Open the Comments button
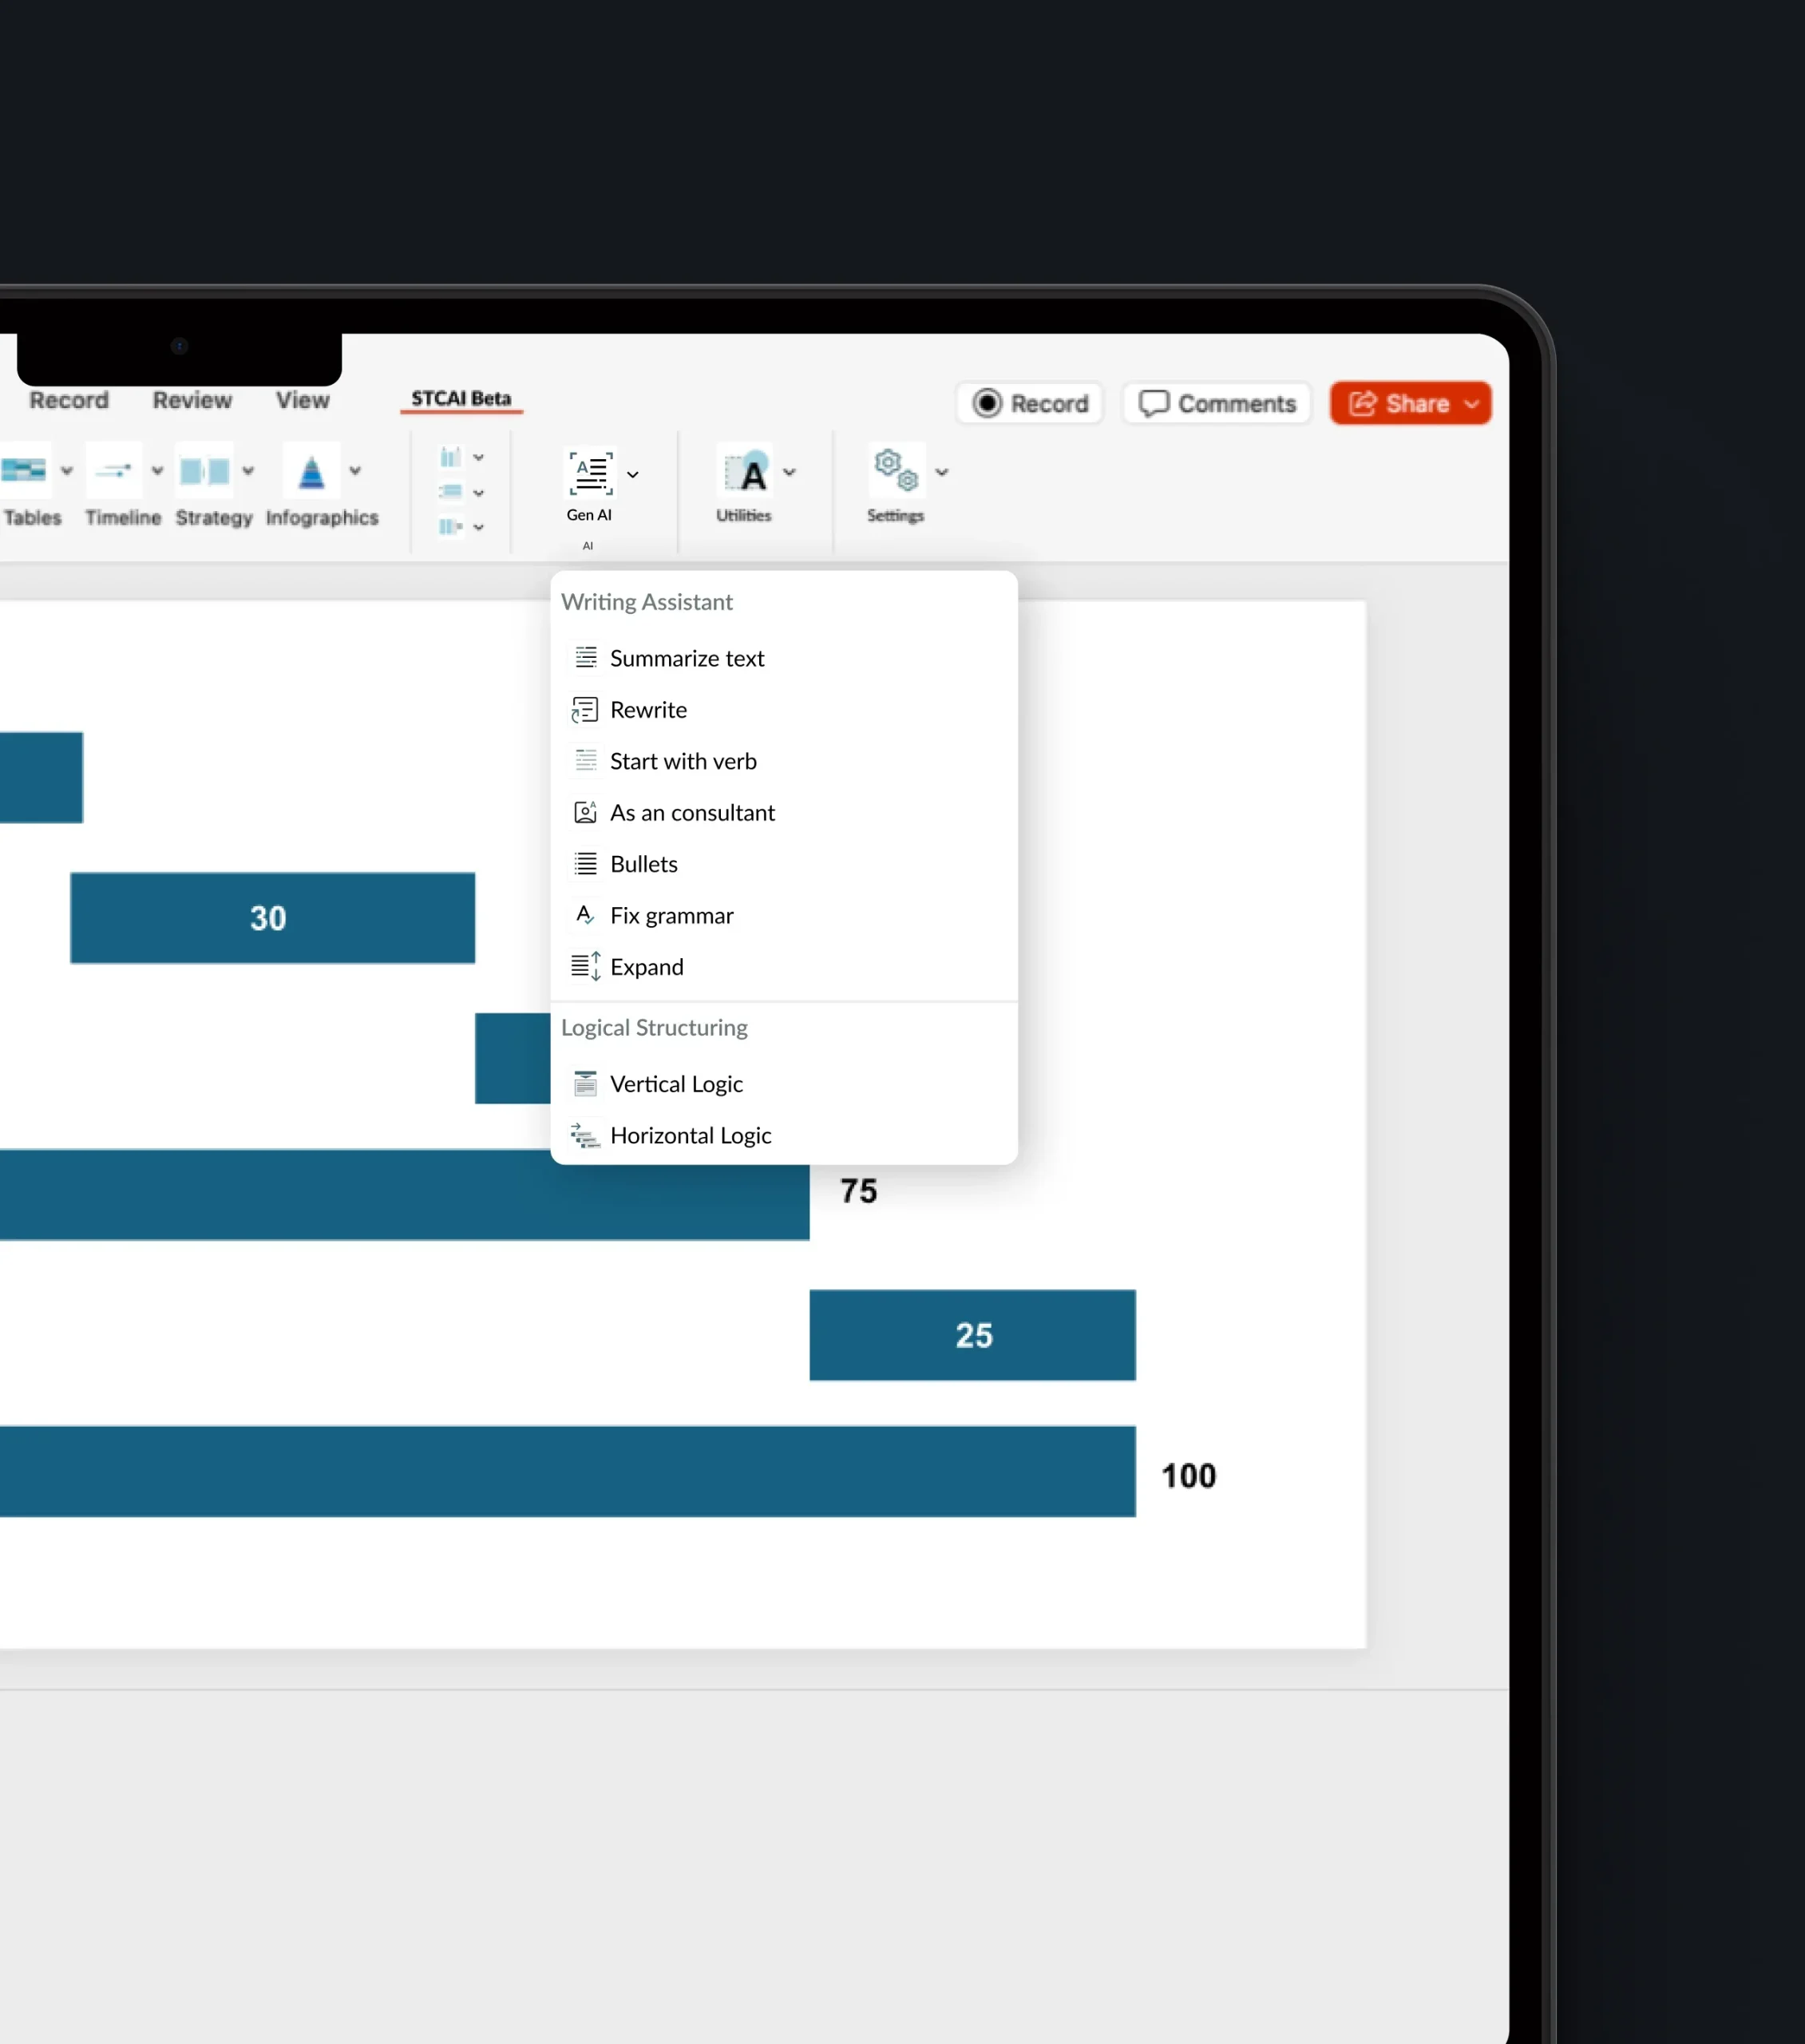1805x2044 pixels. [1217, 403]
